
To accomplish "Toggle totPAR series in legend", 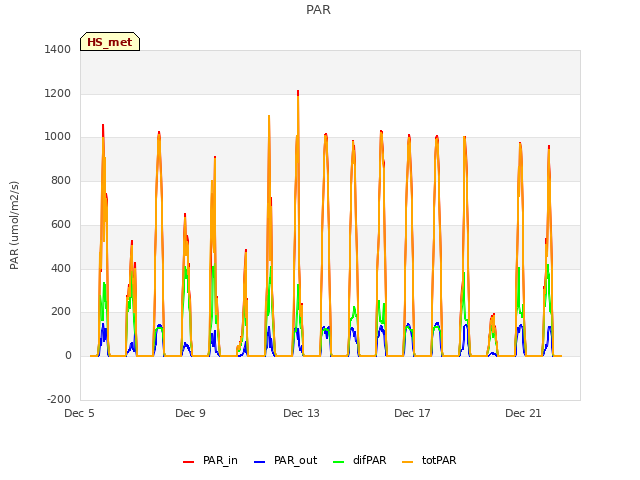I will click(429, 460).
